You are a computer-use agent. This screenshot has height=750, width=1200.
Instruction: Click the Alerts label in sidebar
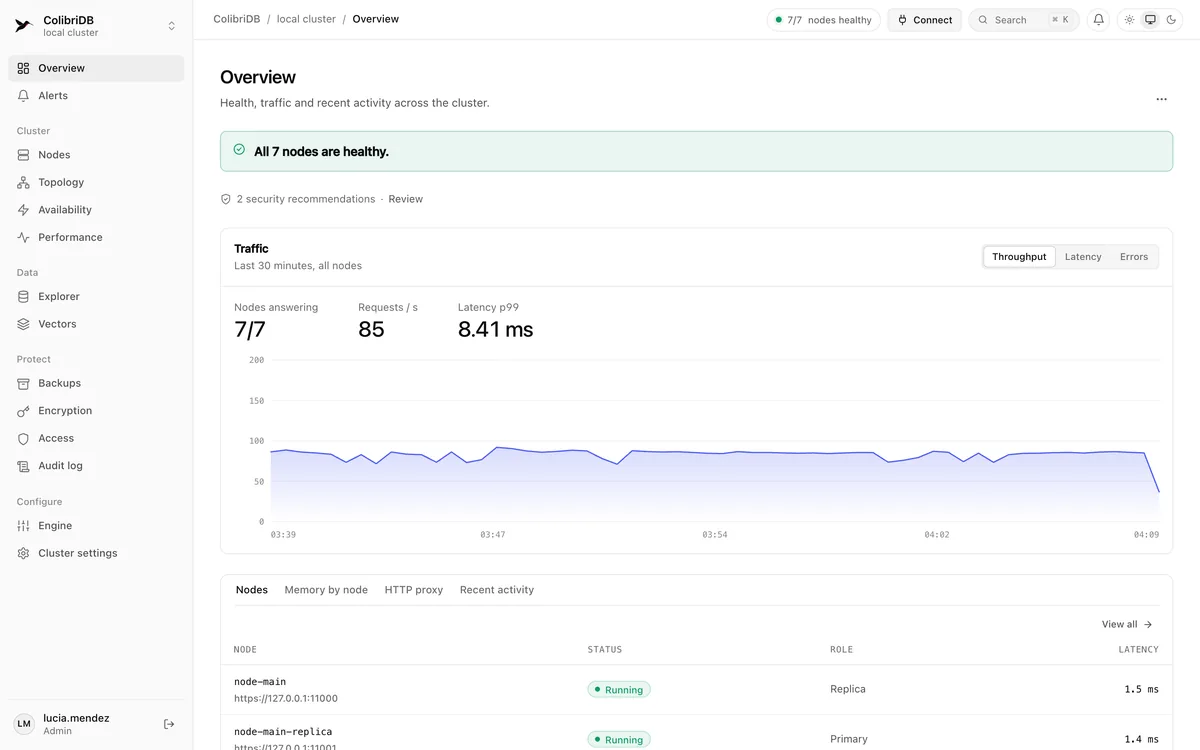coord(53,96)
